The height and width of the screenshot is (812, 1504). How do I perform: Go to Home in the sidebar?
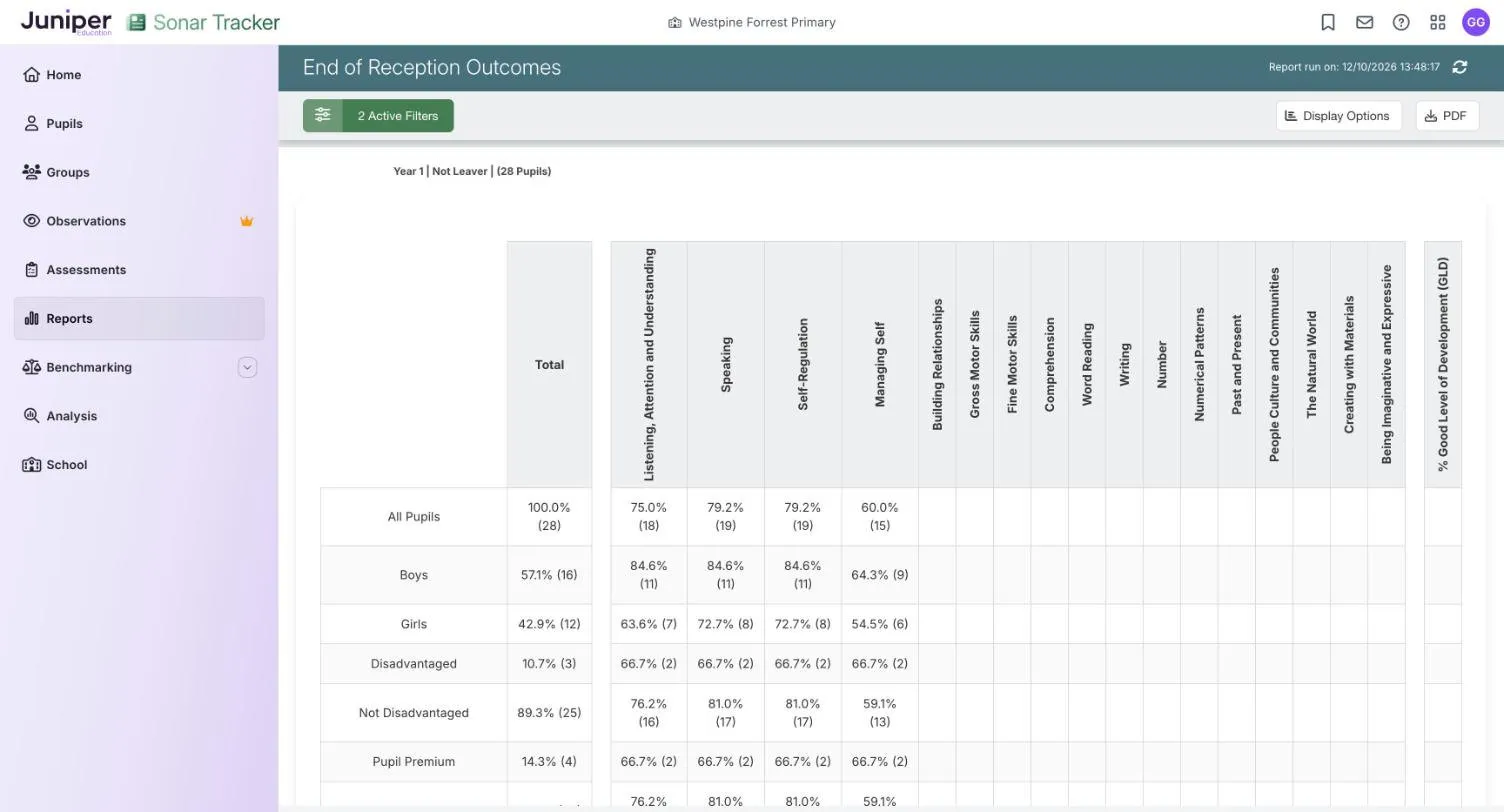click(x=139, y=75)
